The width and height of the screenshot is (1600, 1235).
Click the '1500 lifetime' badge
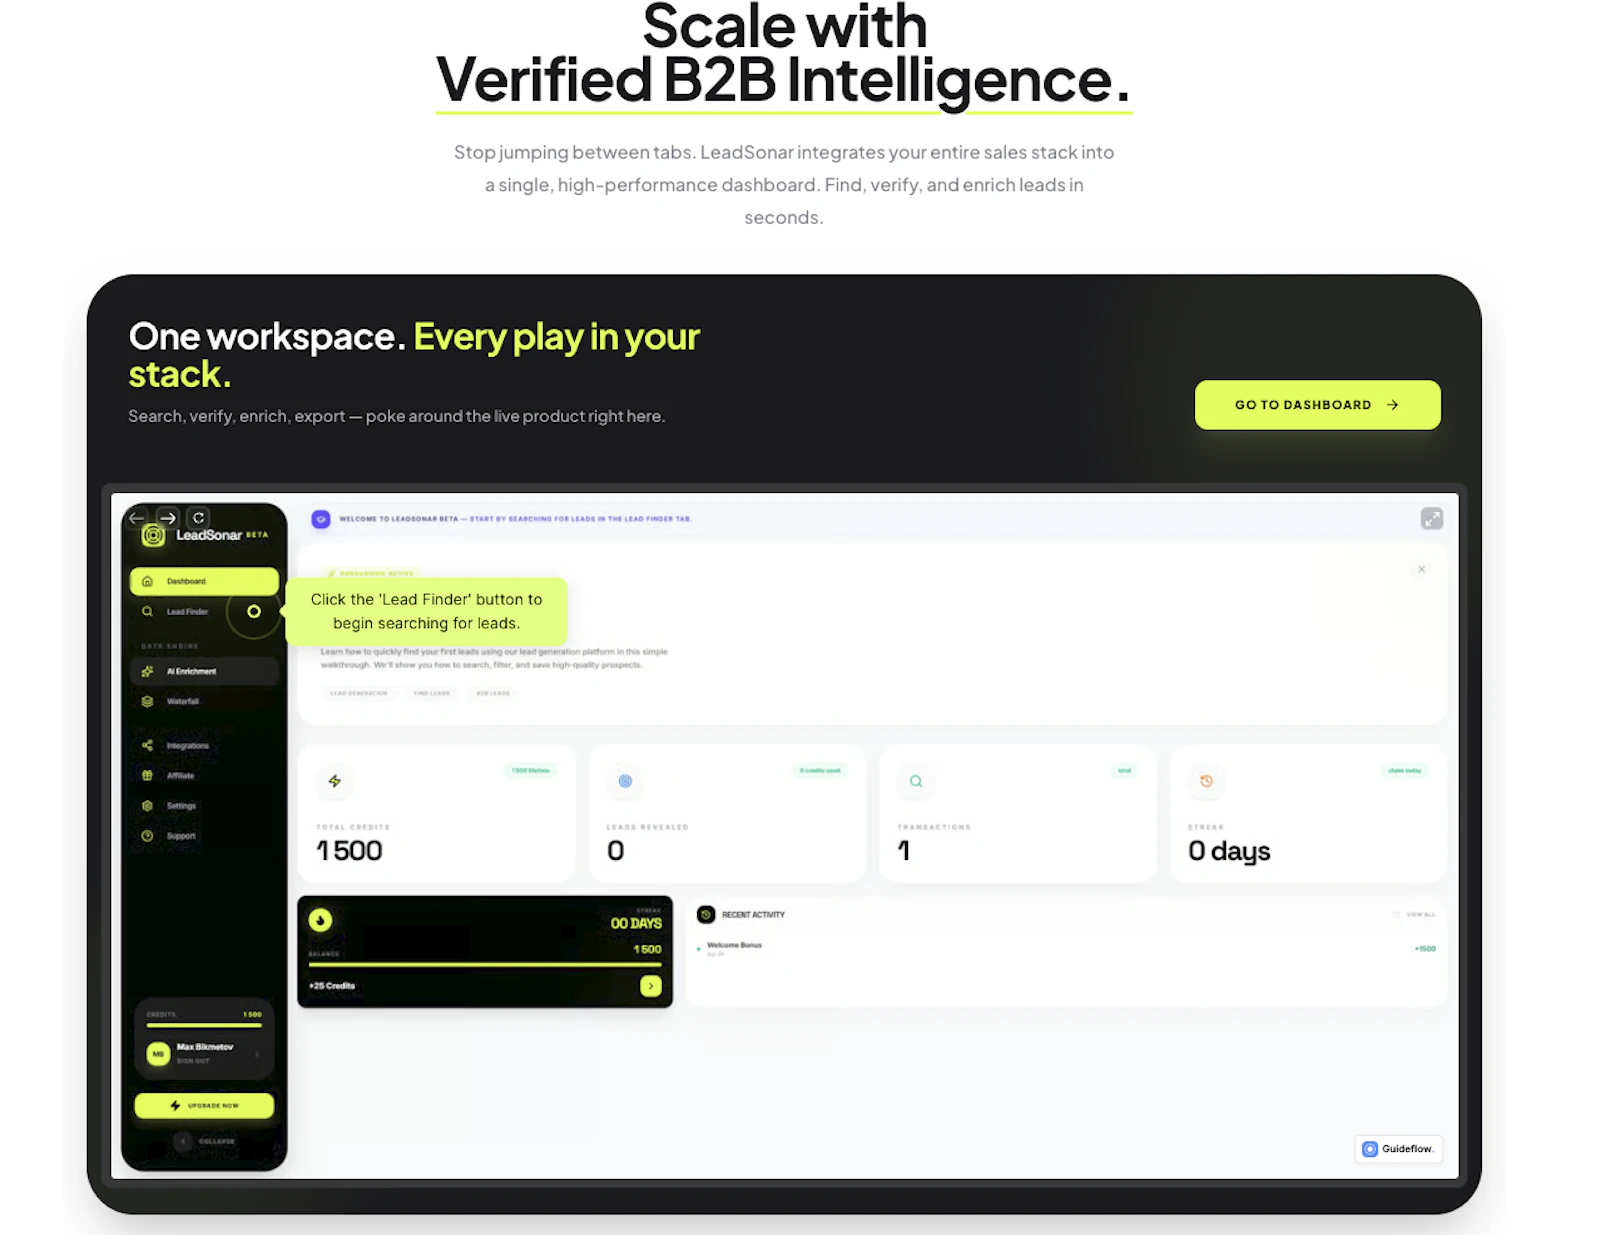pyautogui.click(x=531, y=770)
